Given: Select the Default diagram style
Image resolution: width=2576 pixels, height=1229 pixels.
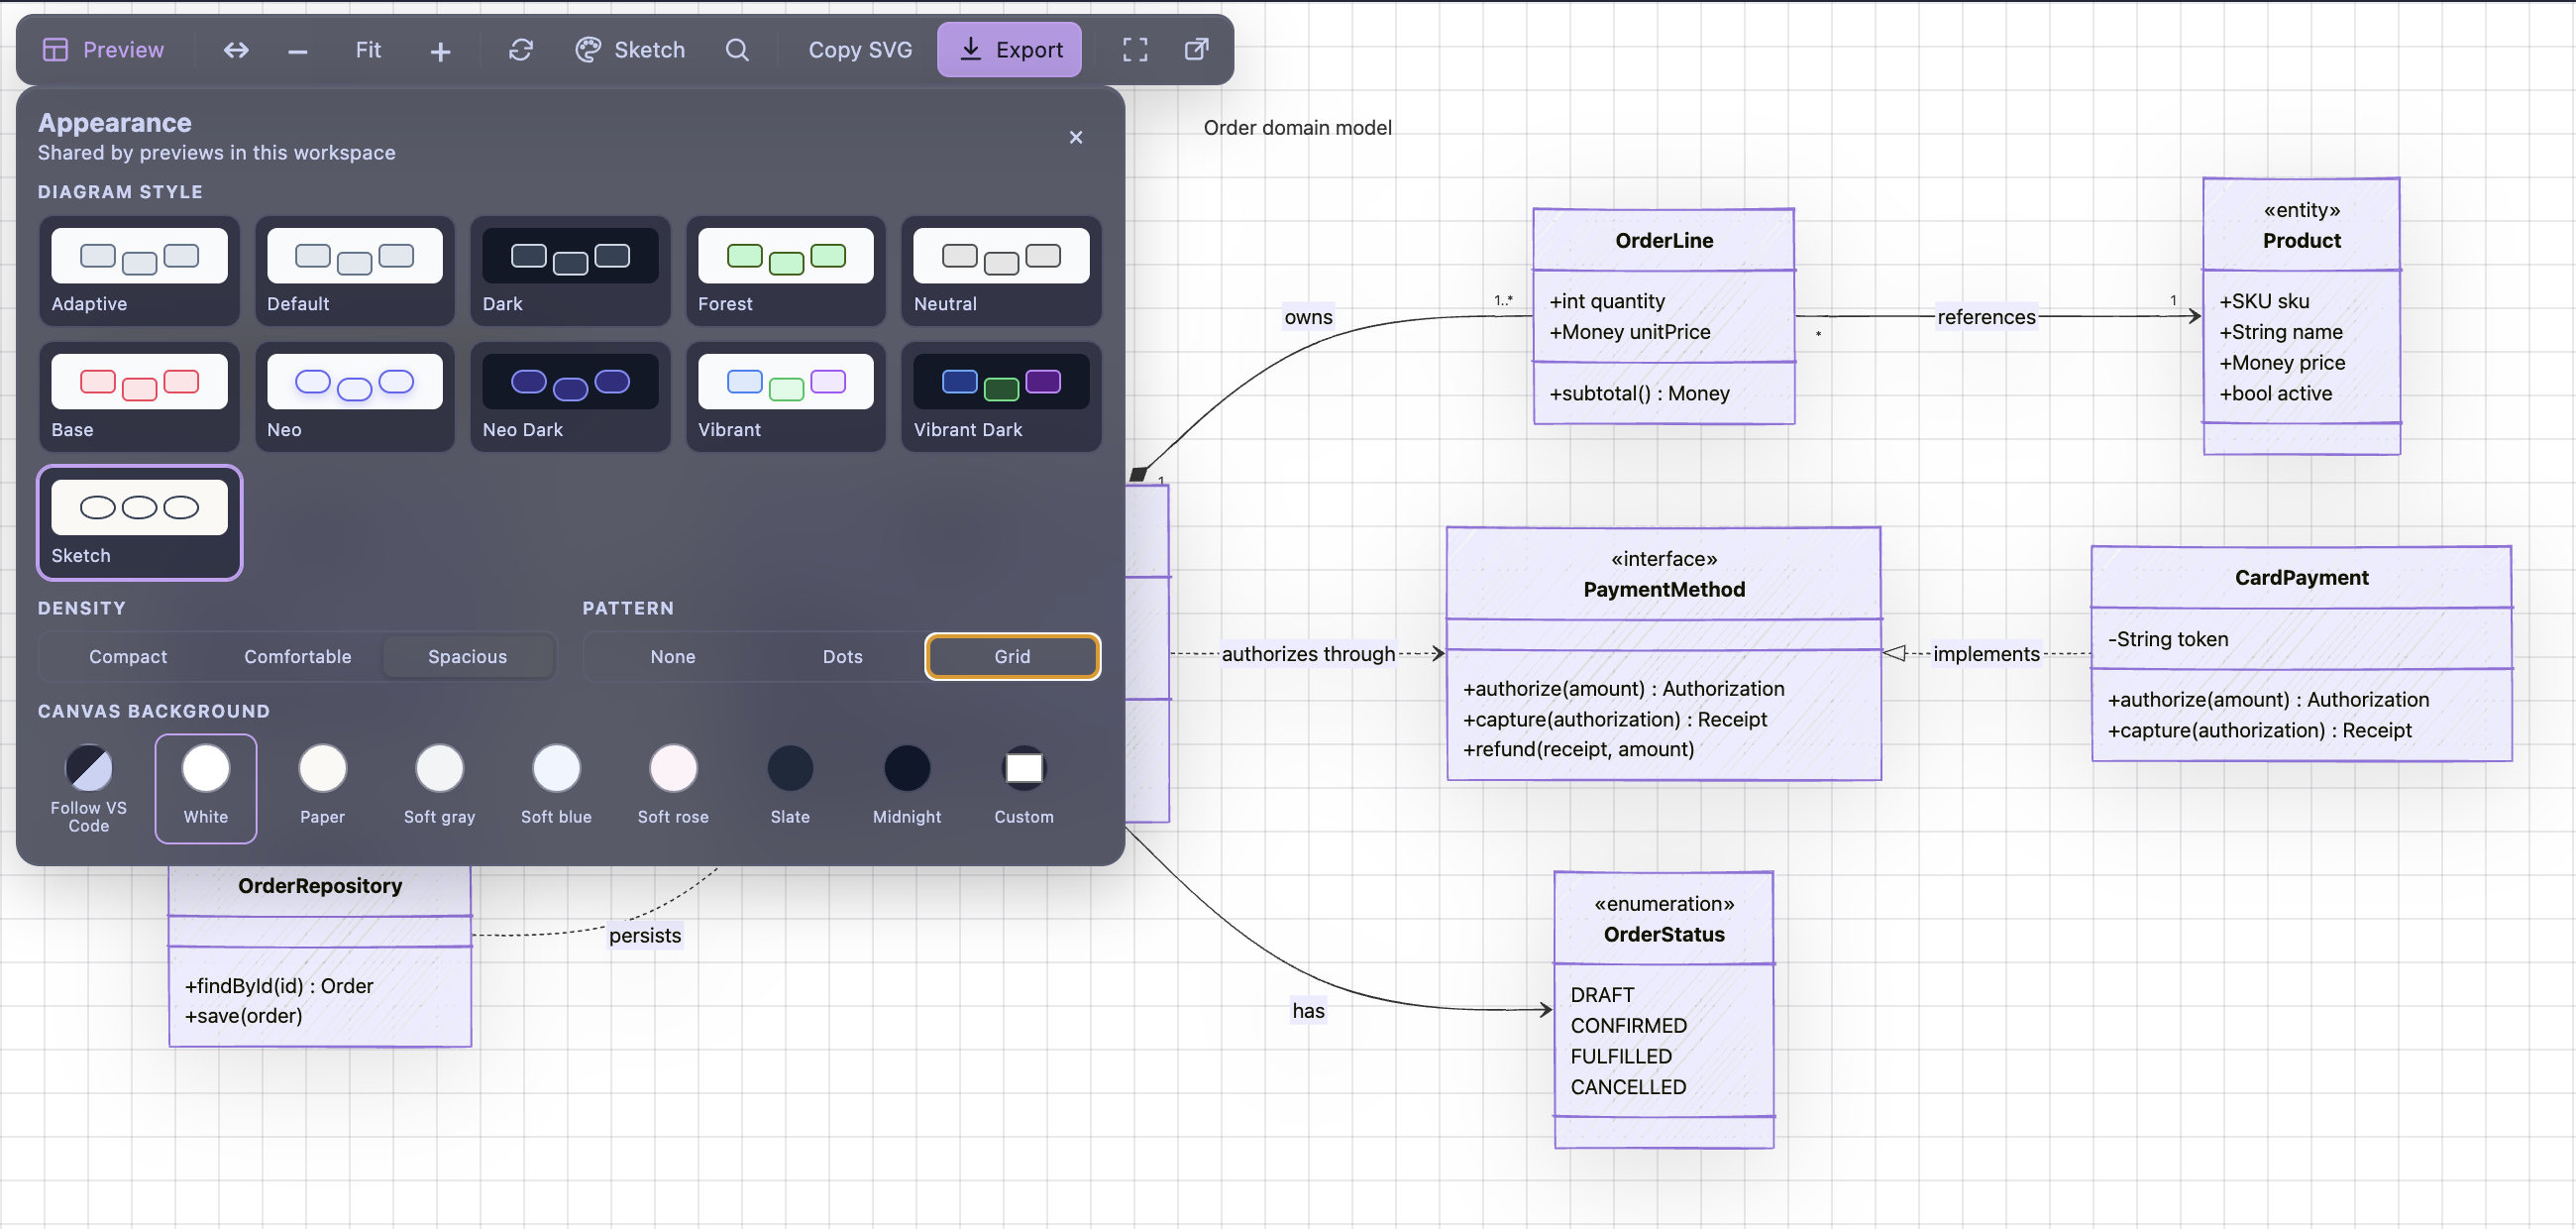Looking at the screenshot, I should [x=355, y=271].
